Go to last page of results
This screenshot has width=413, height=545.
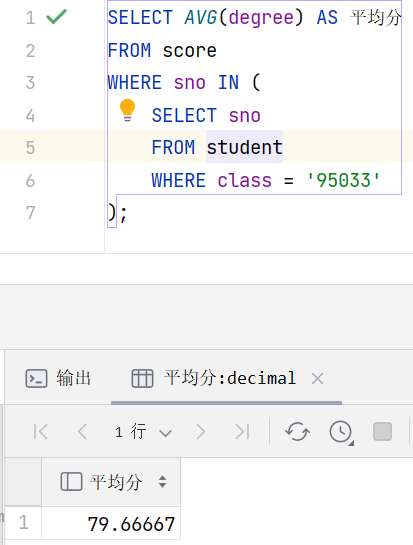(x=242, y=432)
